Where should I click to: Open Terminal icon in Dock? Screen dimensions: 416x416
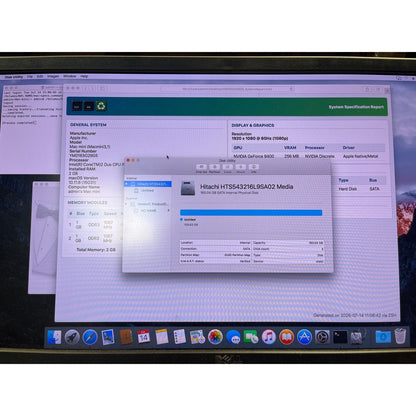340,337
